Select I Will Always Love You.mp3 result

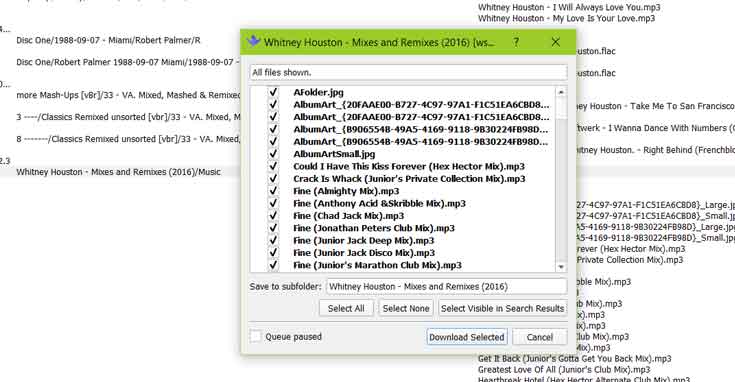(x=569, y=7)
